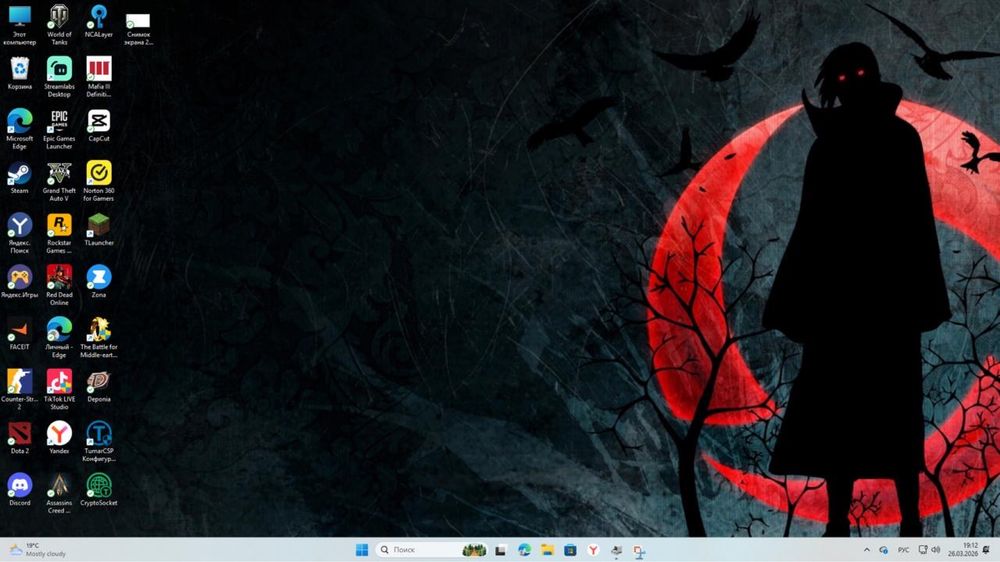
Task: Click the TLauncher Minecraft block icon
Action: coord(99,230)
